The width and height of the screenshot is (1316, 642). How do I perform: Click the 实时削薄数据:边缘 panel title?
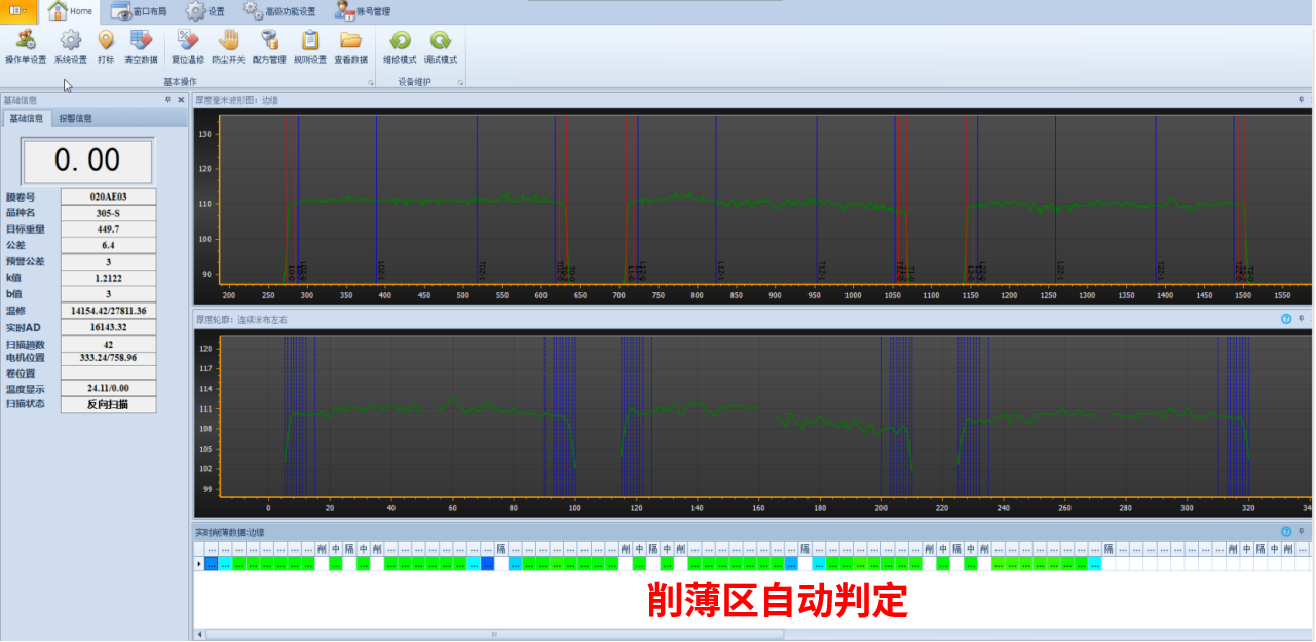(229, 532)
